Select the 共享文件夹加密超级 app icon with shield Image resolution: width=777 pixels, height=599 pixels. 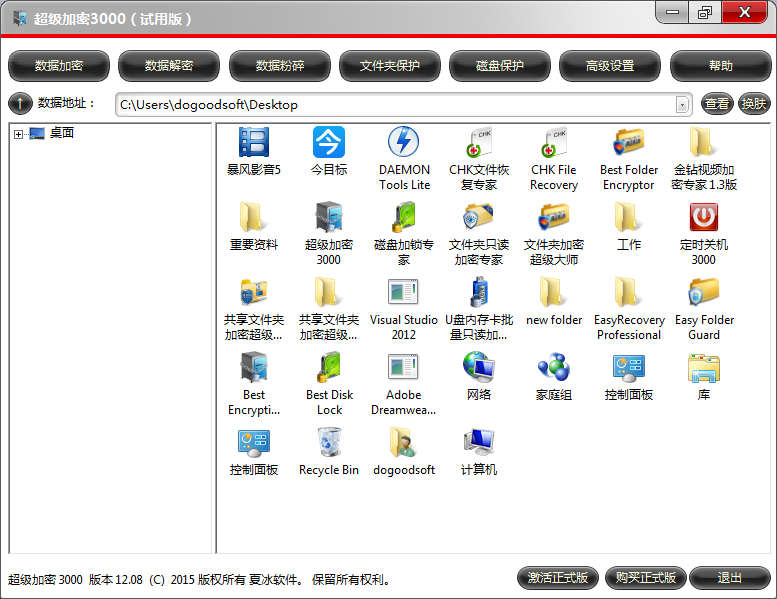(254, 292)
